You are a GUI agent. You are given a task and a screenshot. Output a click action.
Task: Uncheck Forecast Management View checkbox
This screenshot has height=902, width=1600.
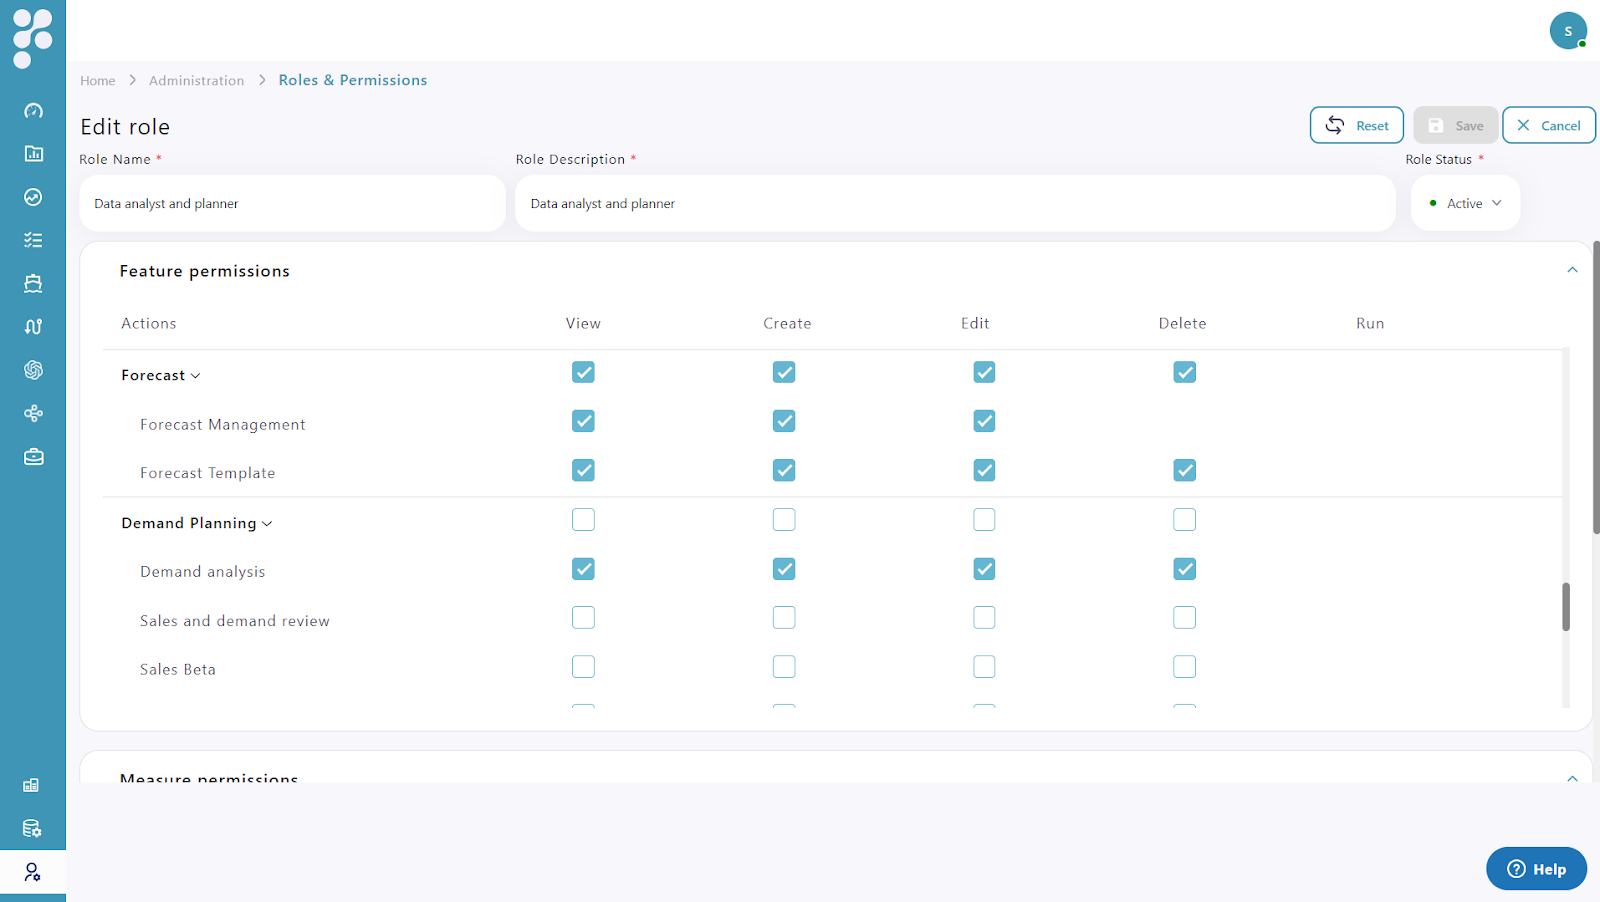tap(583, 421)
